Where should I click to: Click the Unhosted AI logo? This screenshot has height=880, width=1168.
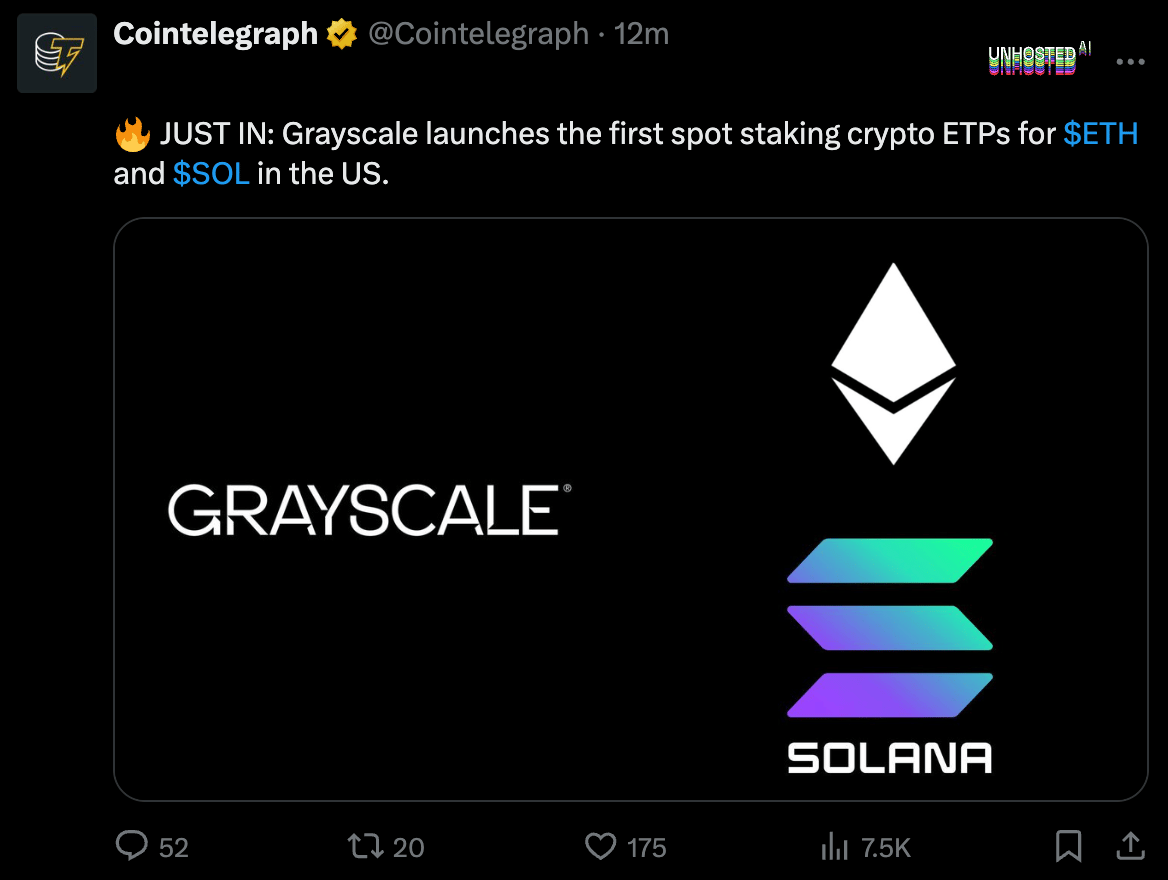coord(1035,60)
